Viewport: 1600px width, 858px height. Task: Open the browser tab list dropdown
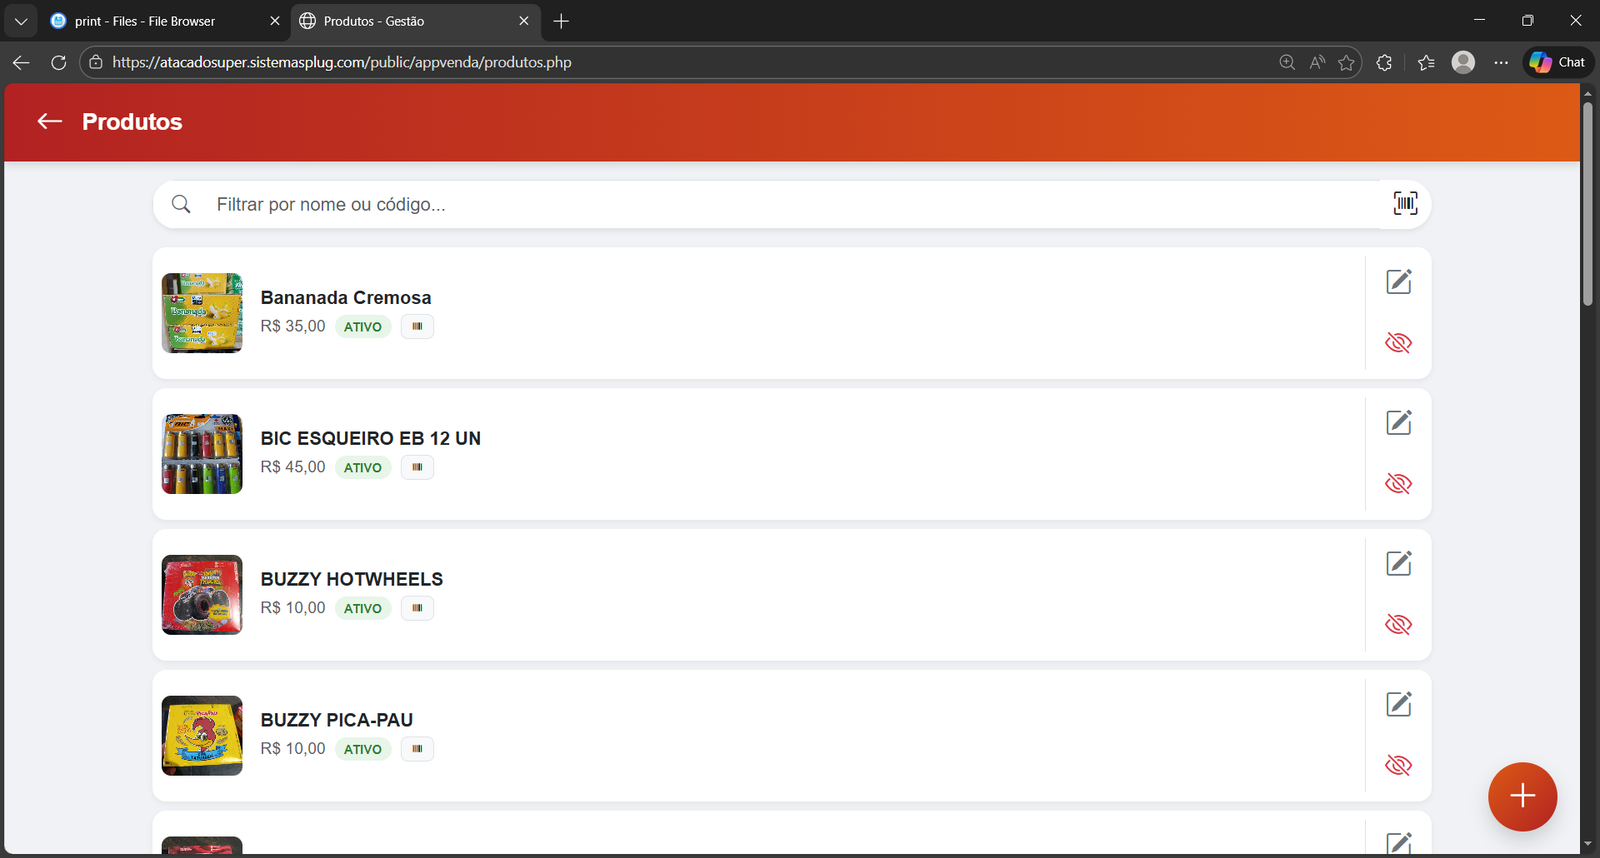[x=21, y=21]
